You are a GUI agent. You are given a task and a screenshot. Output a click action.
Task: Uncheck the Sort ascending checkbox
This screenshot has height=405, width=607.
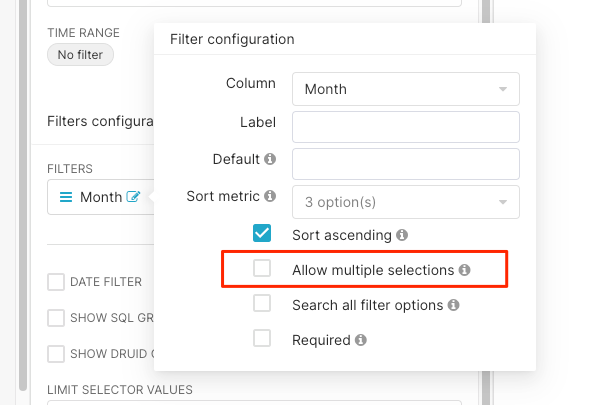click(262, 234)
